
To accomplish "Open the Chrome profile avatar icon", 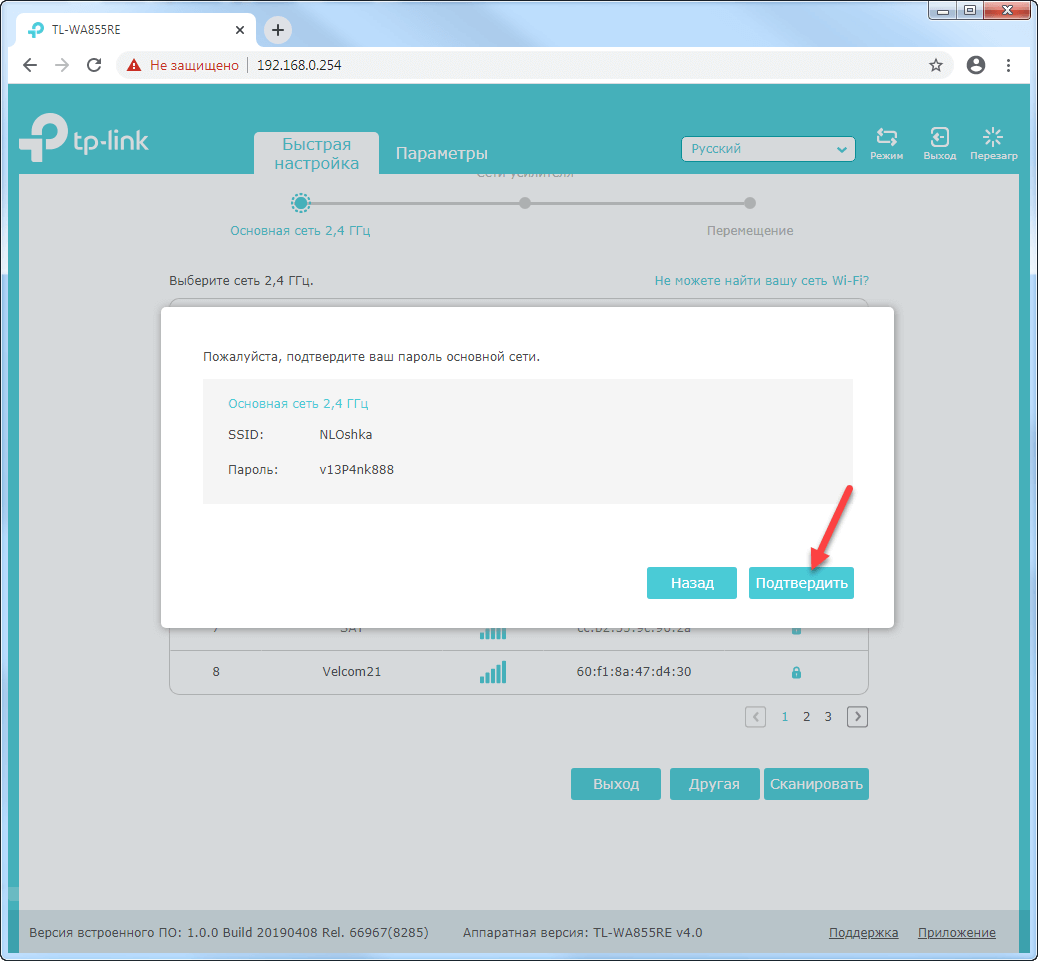I will pos(976,65).
